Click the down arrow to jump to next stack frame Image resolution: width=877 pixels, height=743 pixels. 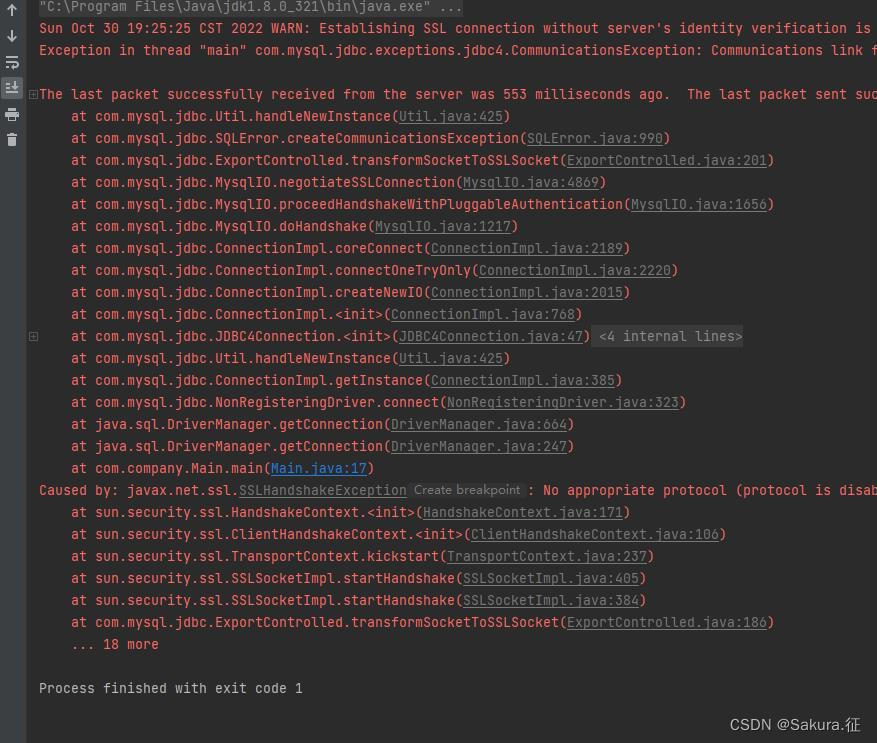(x=12, y=37)
